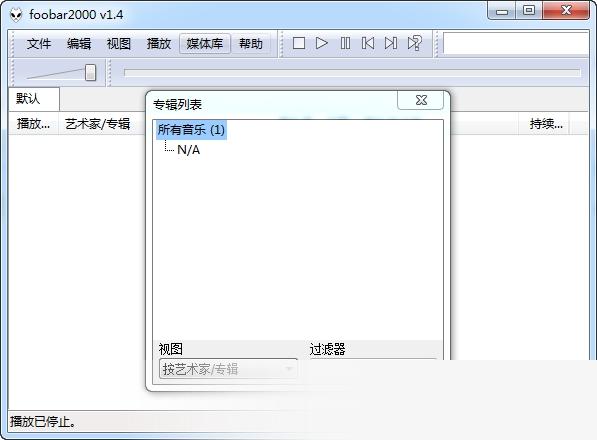Open the 播放 menu

[159, 44]
